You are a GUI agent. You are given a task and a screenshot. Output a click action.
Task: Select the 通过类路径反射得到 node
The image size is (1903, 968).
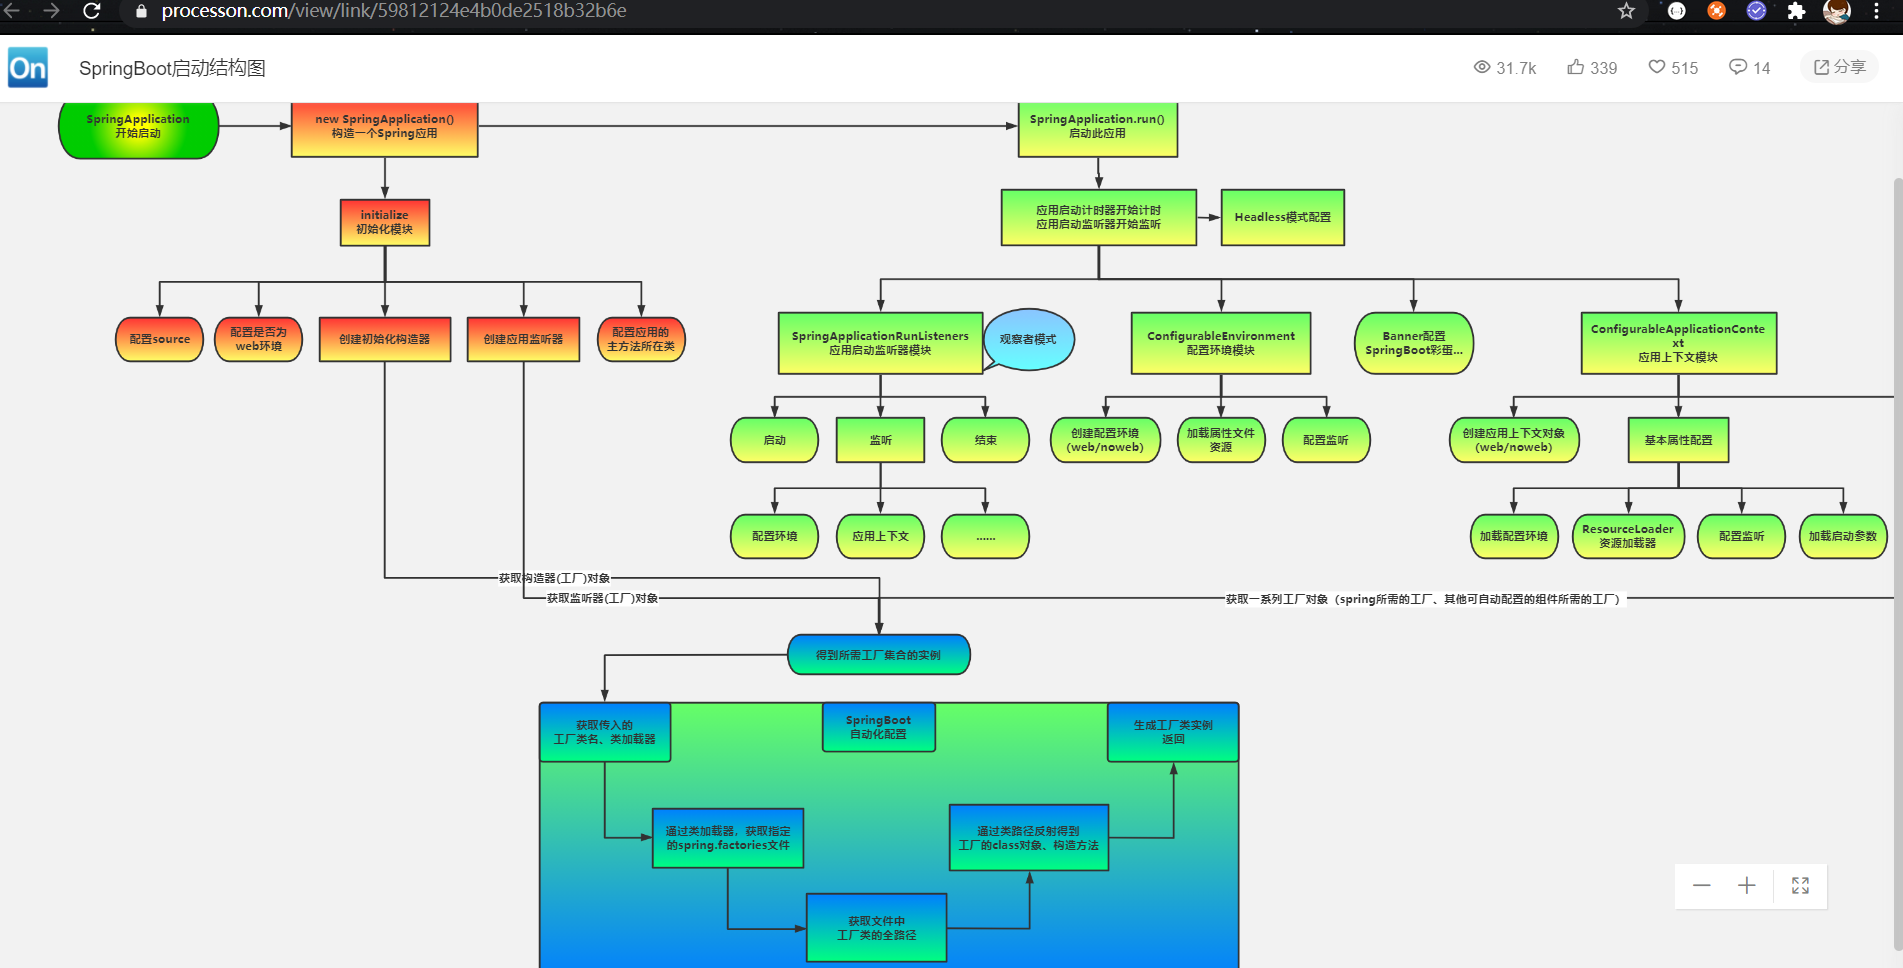(x=1028, y=838)
